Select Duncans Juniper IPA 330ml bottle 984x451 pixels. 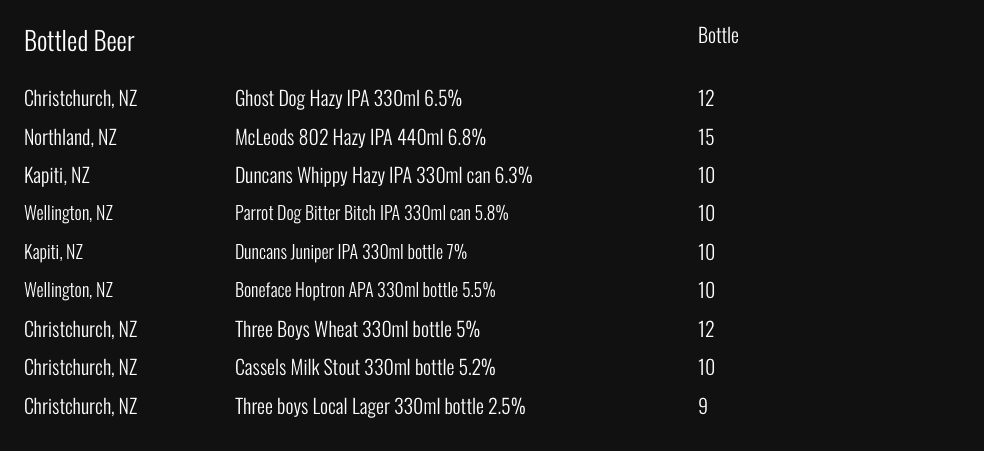tap(350, 252)
